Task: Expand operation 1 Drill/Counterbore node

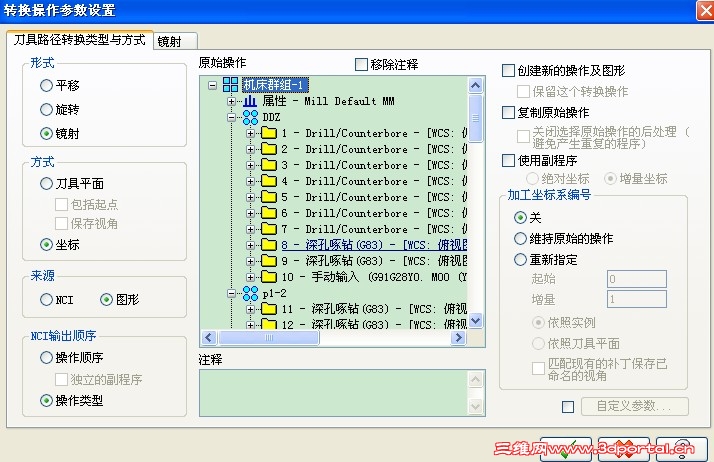Action: 250,133
